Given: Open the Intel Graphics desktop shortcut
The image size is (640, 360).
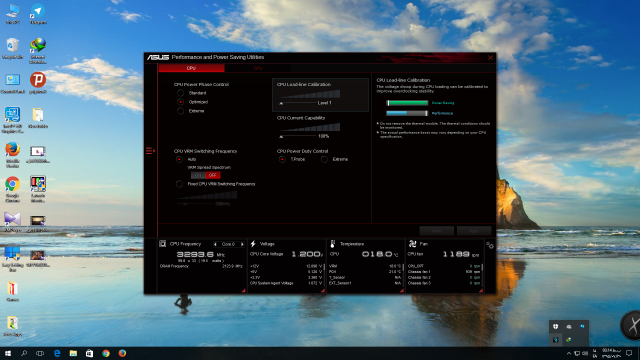Looking at the screenshot, I should tap(13, 120).
